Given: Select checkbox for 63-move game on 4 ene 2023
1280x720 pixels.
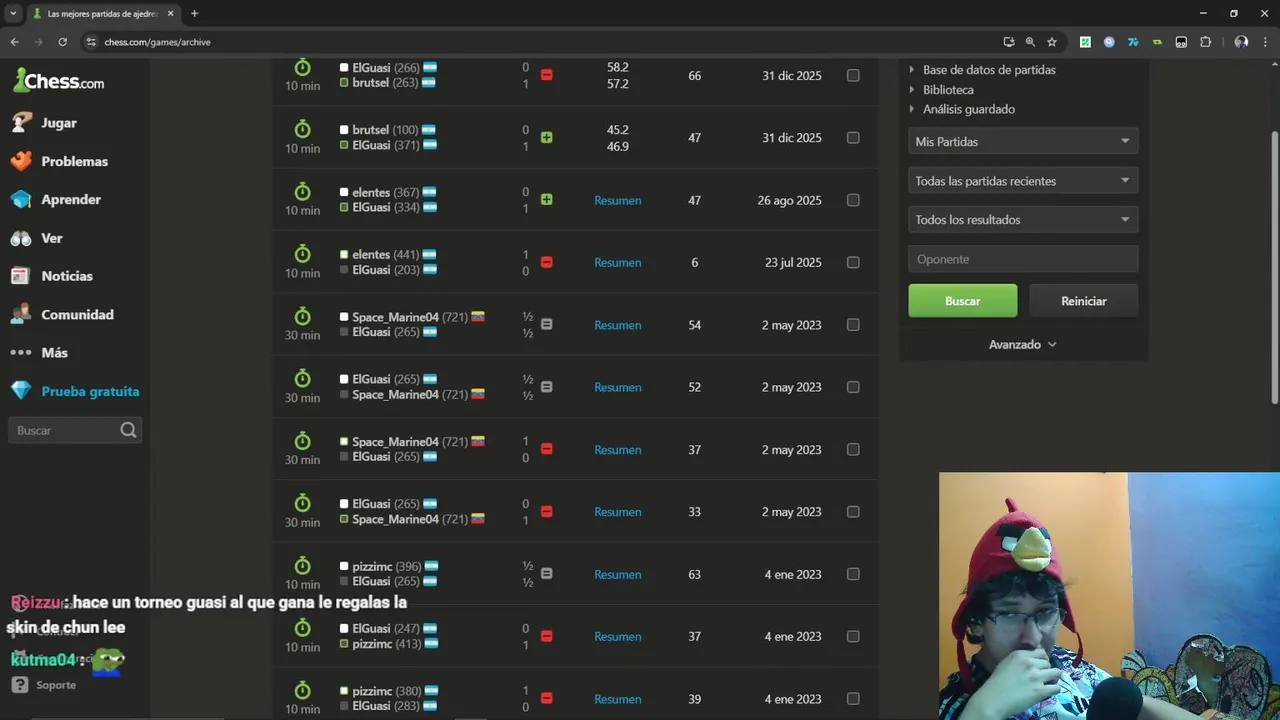Looking at the screenshot, I should pos(853,574).
